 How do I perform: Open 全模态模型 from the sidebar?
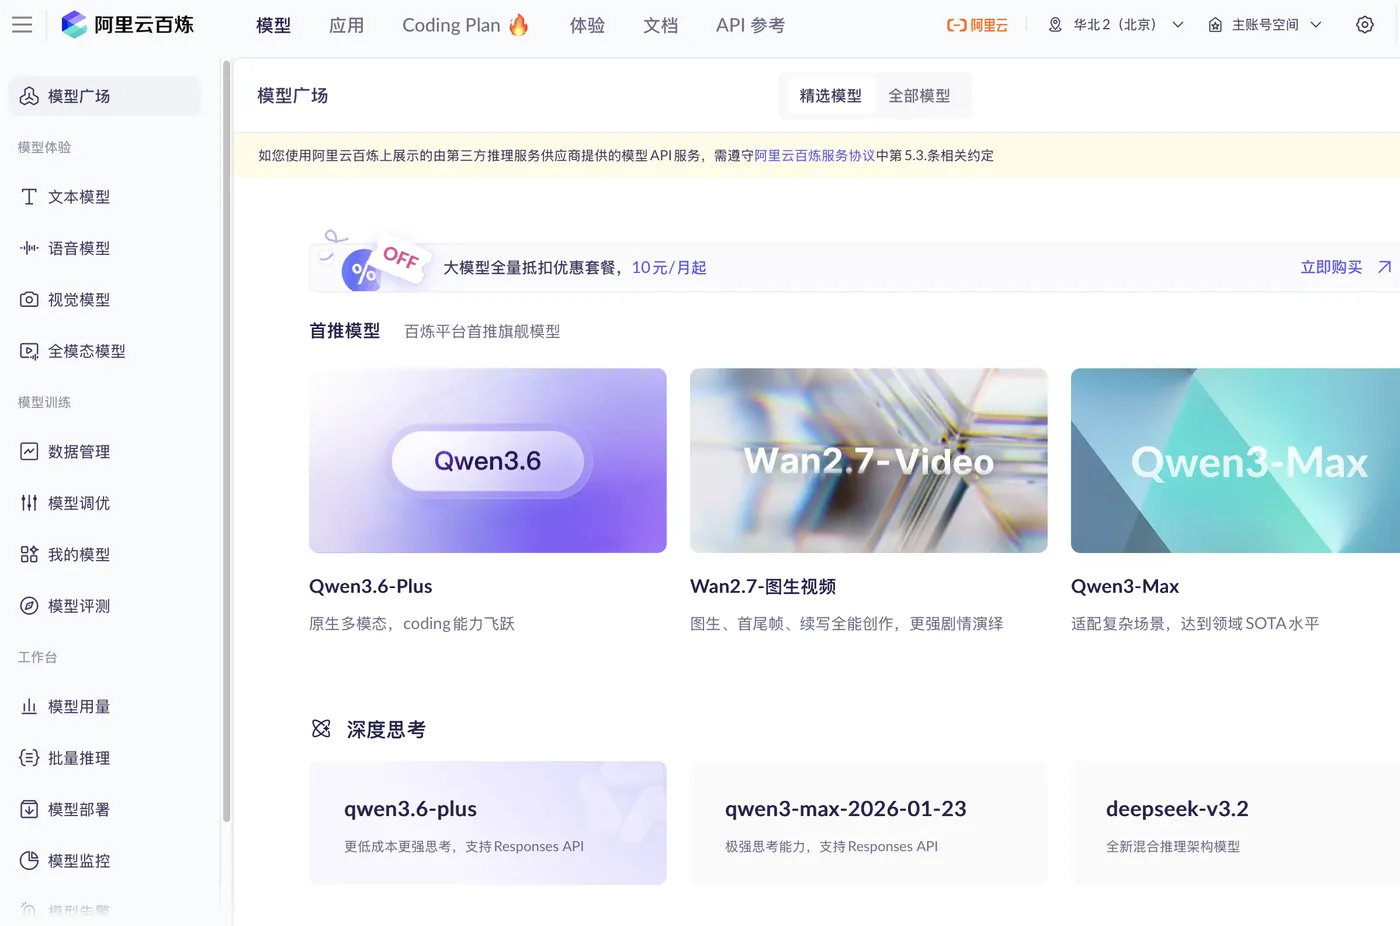click(x=88, y=351)
